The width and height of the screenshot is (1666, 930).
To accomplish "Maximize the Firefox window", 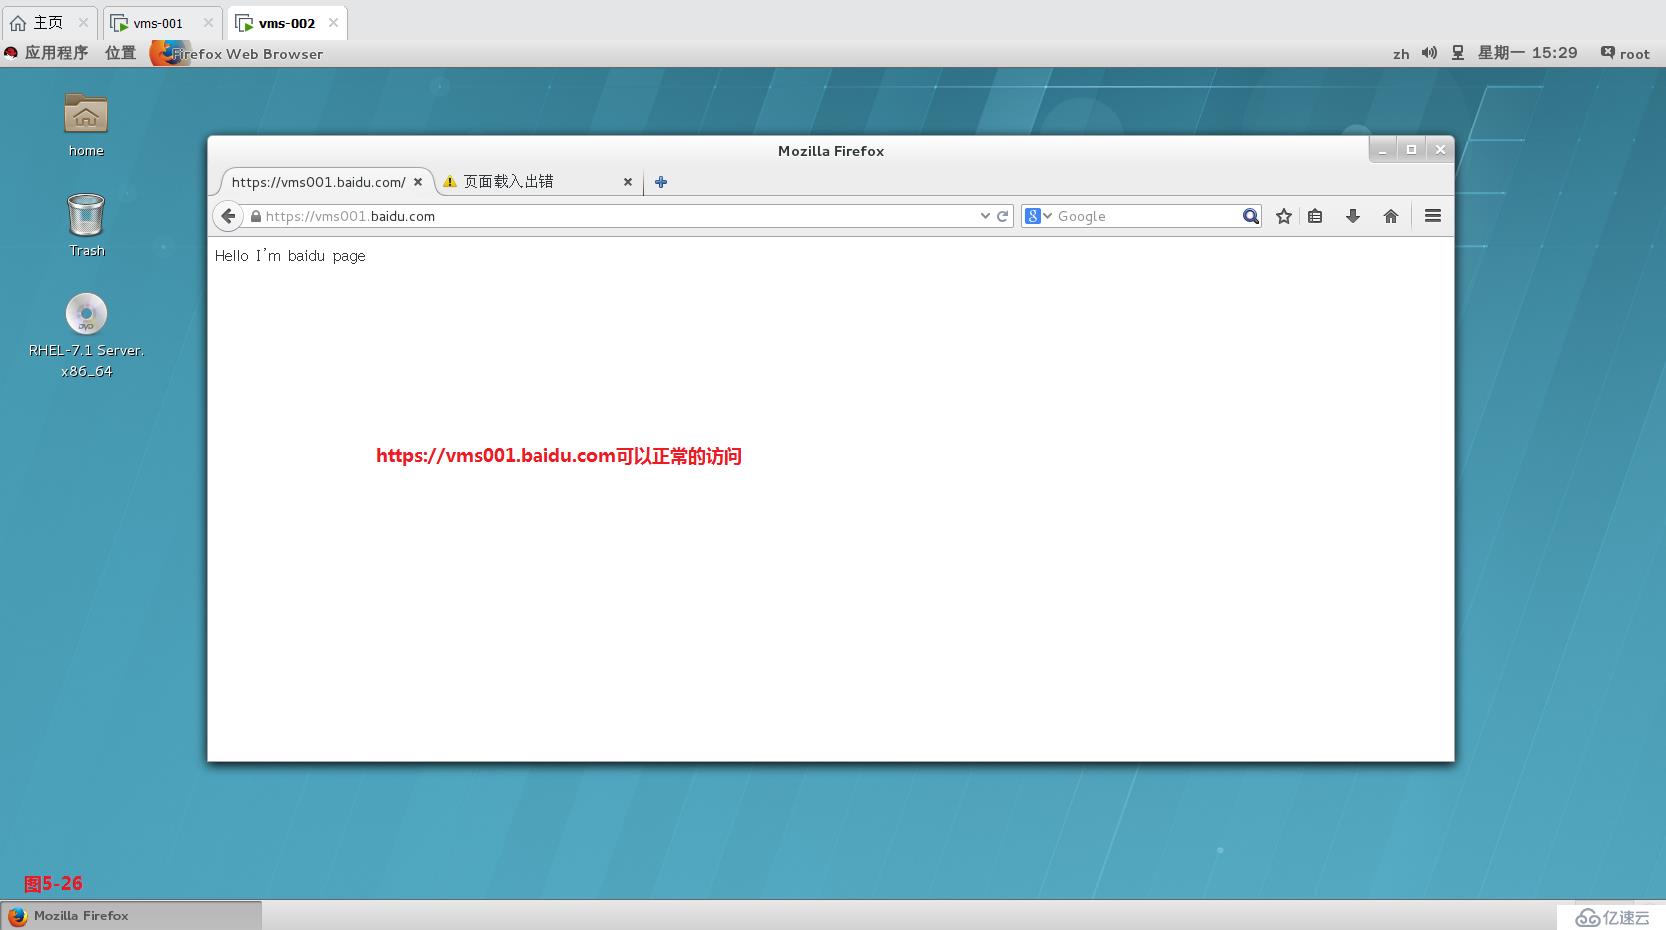I will click(1411, 150).
